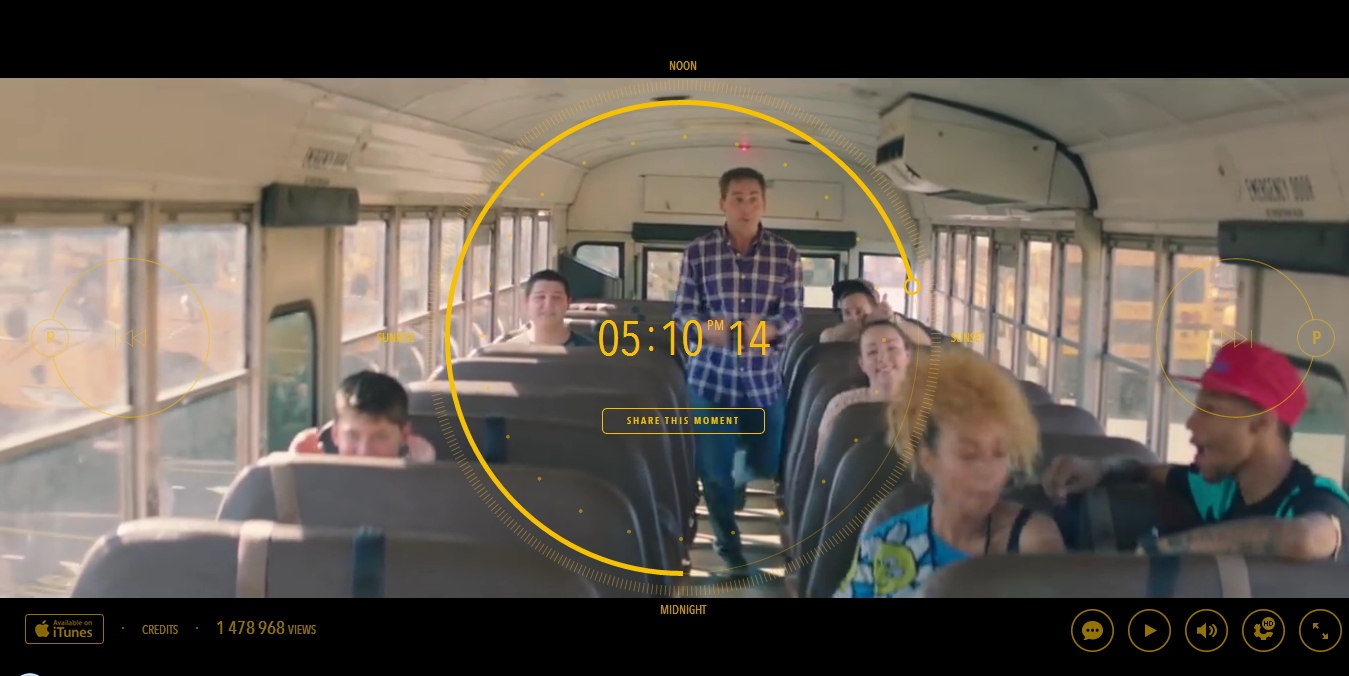Open the Available on iTunes badge
The height and width of the screenshot is (676, 1349).
(x=64, y=629)
